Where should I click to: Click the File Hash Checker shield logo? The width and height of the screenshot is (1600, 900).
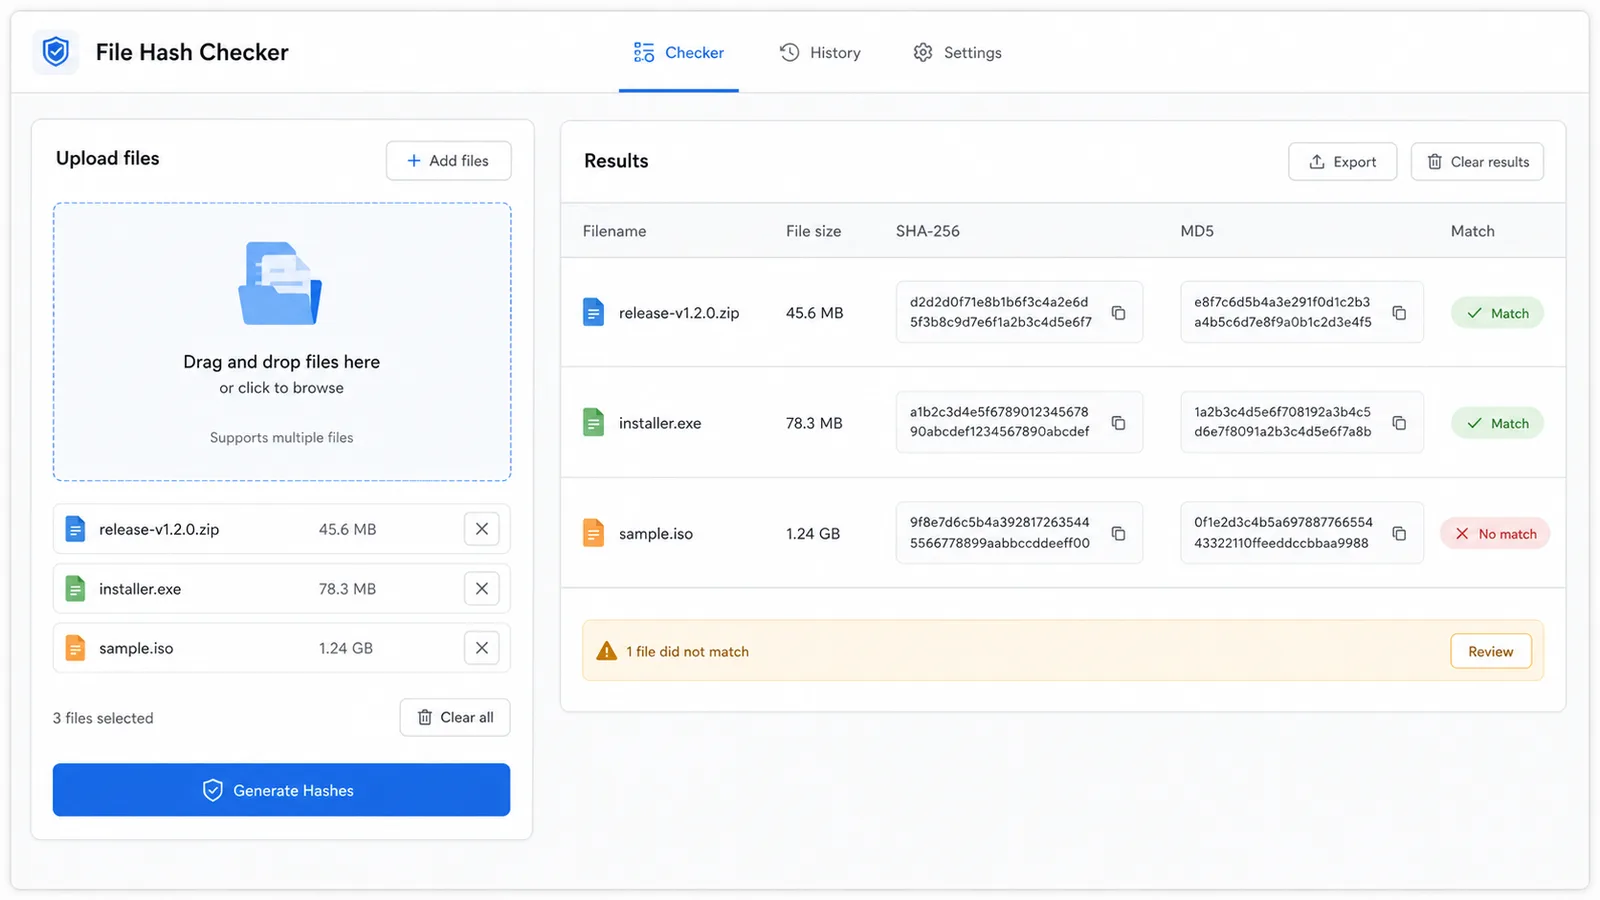[56, 52]
